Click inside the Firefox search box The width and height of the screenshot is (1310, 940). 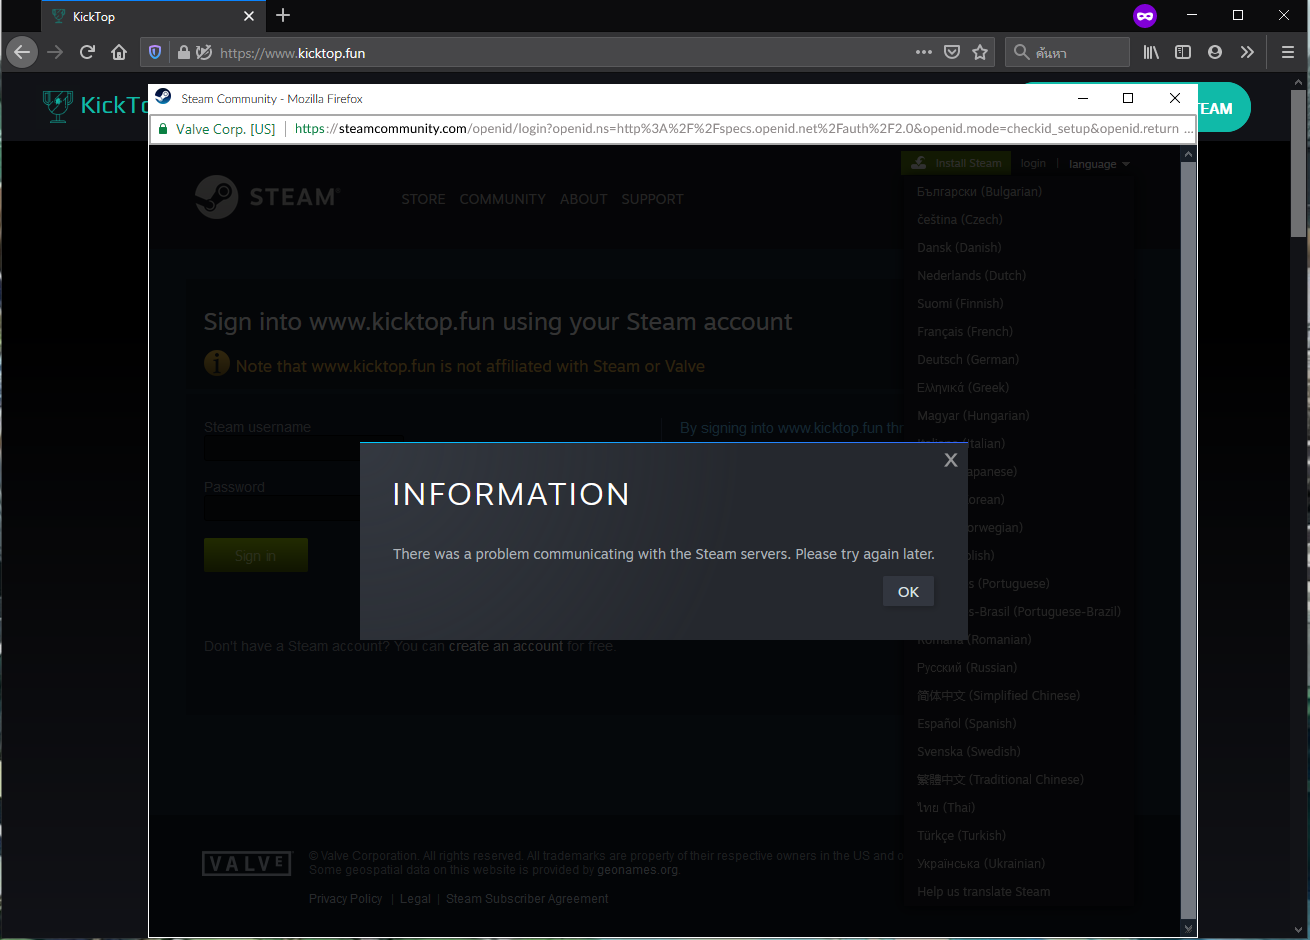coord(1067,52)
